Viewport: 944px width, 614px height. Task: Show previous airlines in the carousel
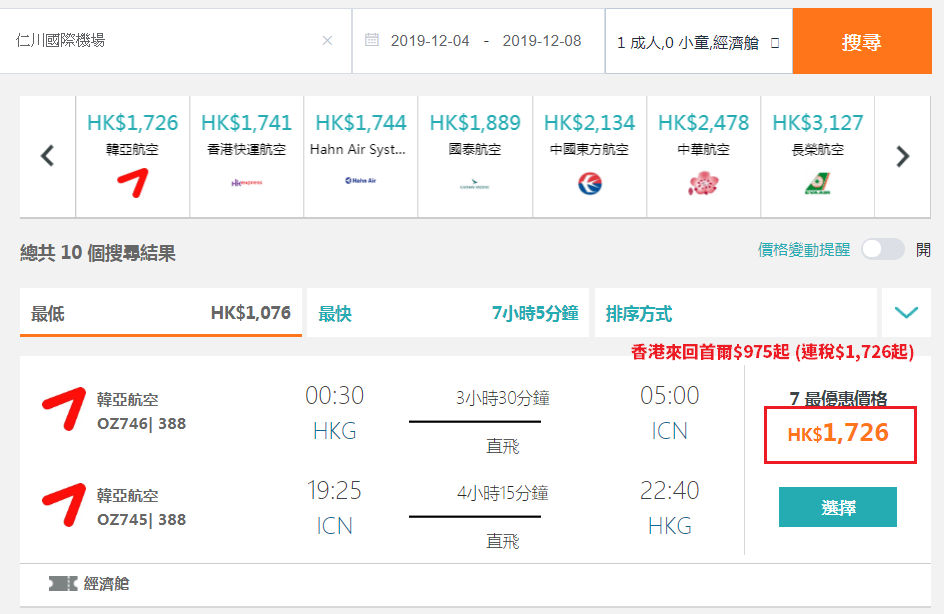click(x=48, y=156)
